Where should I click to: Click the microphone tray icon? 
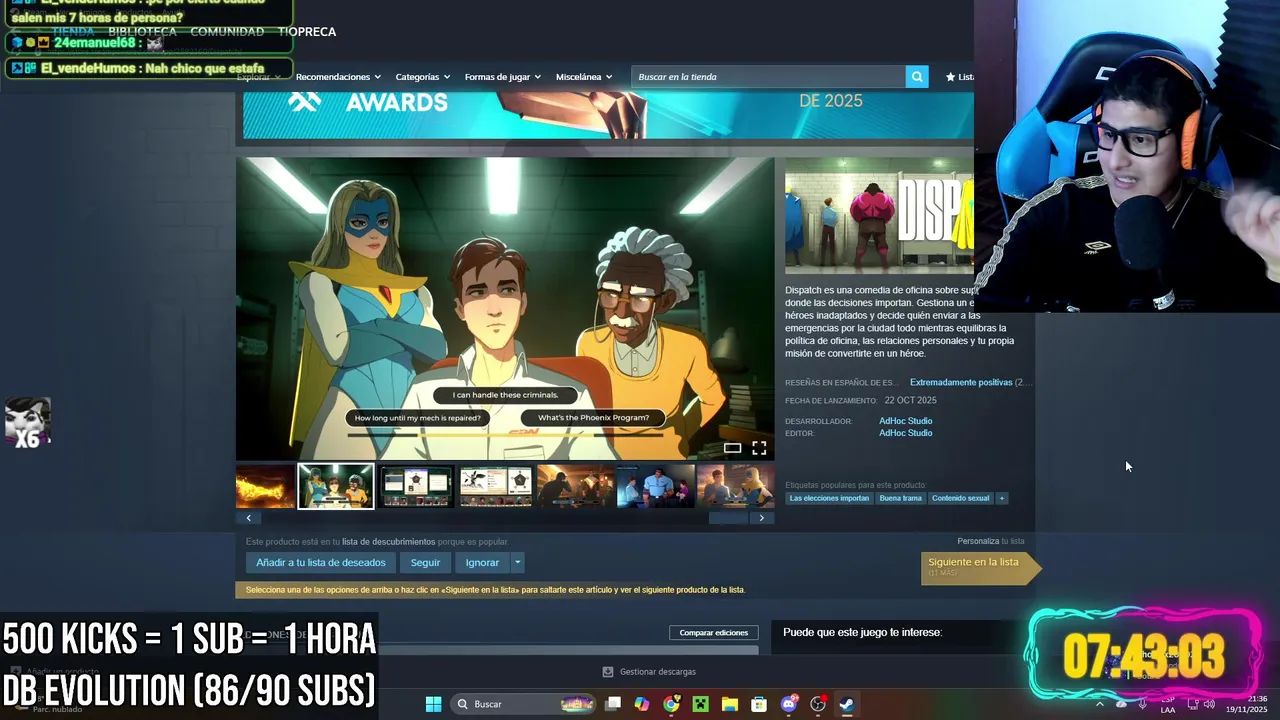(x=1142, y=704)
